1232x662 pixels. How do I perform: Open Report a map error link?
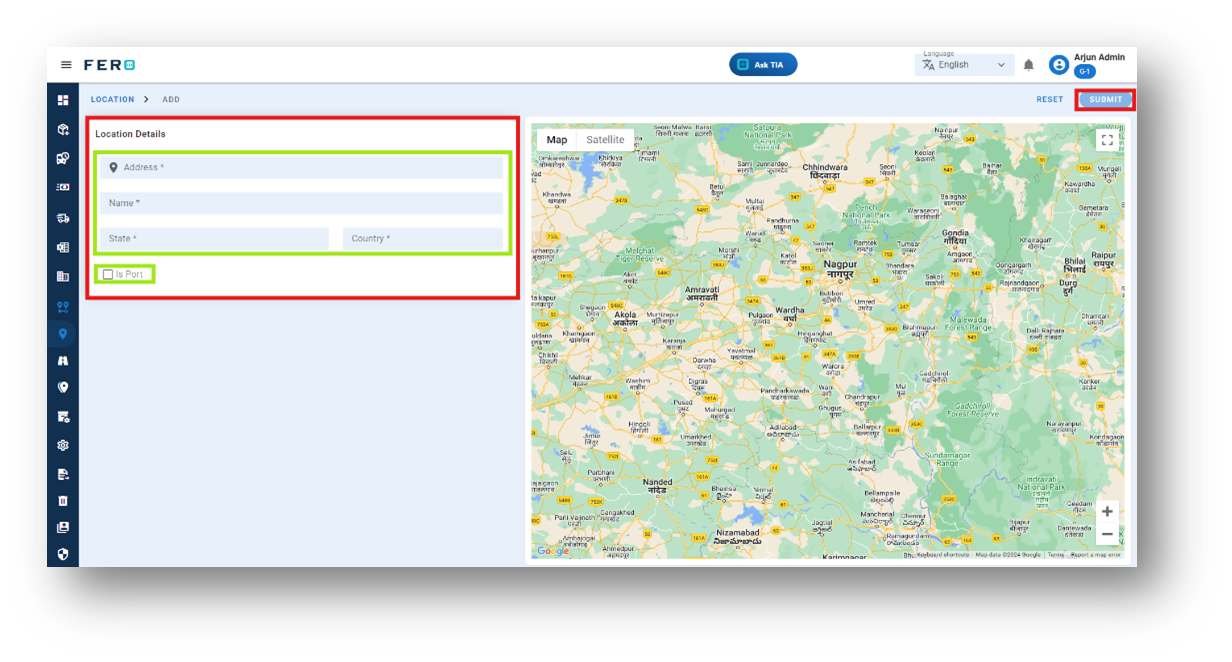tap(1096, 554)
